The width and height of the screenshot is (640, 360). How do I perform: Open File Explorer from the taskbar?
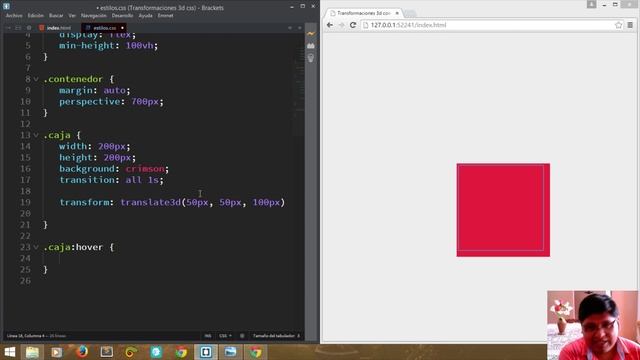[32, 352]
